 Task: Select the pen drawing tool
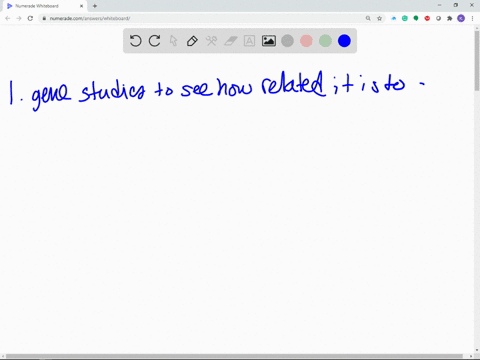click(x=192, y=41)
